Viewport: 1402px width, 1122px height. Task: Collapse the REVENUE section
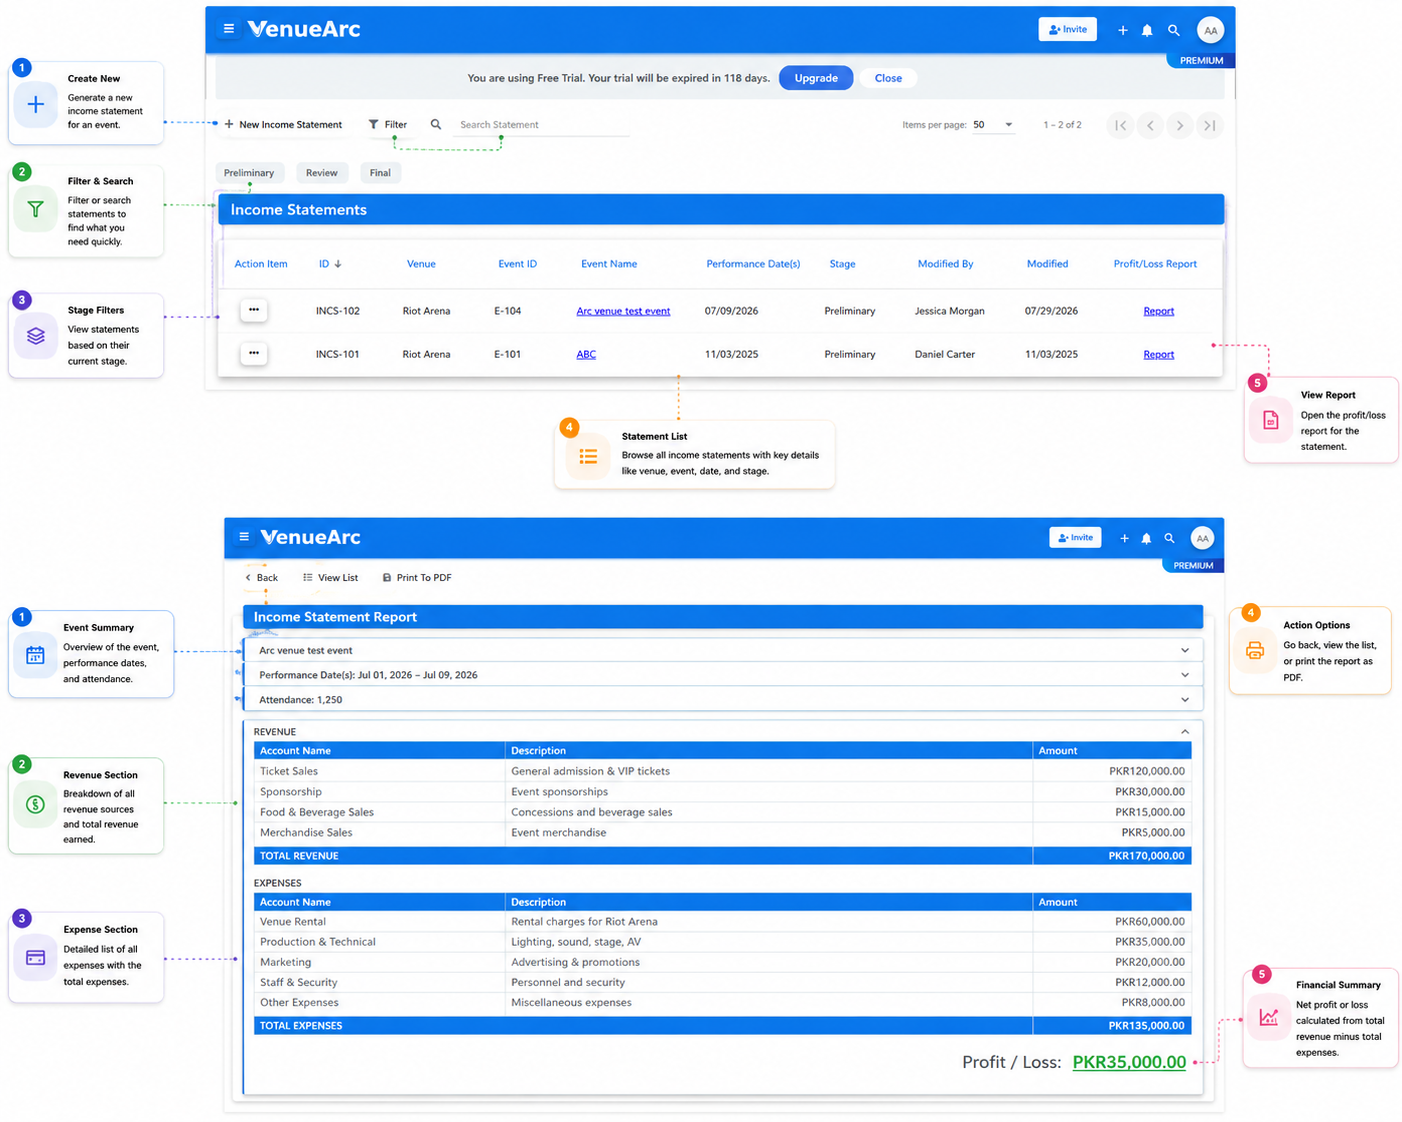1185,732
